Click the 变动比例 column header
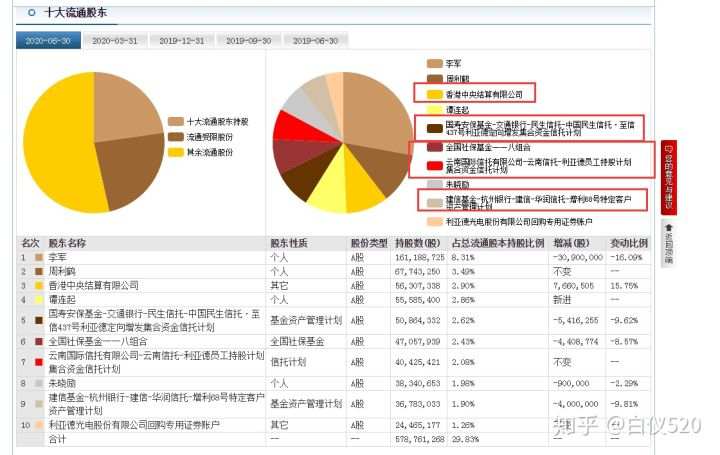The height and width of the screenshot is (455, 720). pyautogui.click(x=629, y=243)
